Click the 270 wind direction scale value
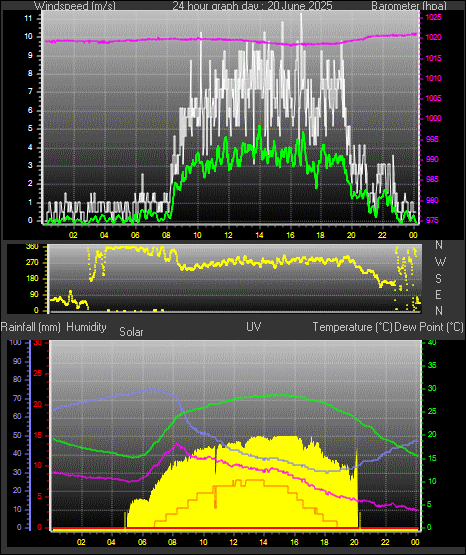The image size is (466, 555). [32, 263]
